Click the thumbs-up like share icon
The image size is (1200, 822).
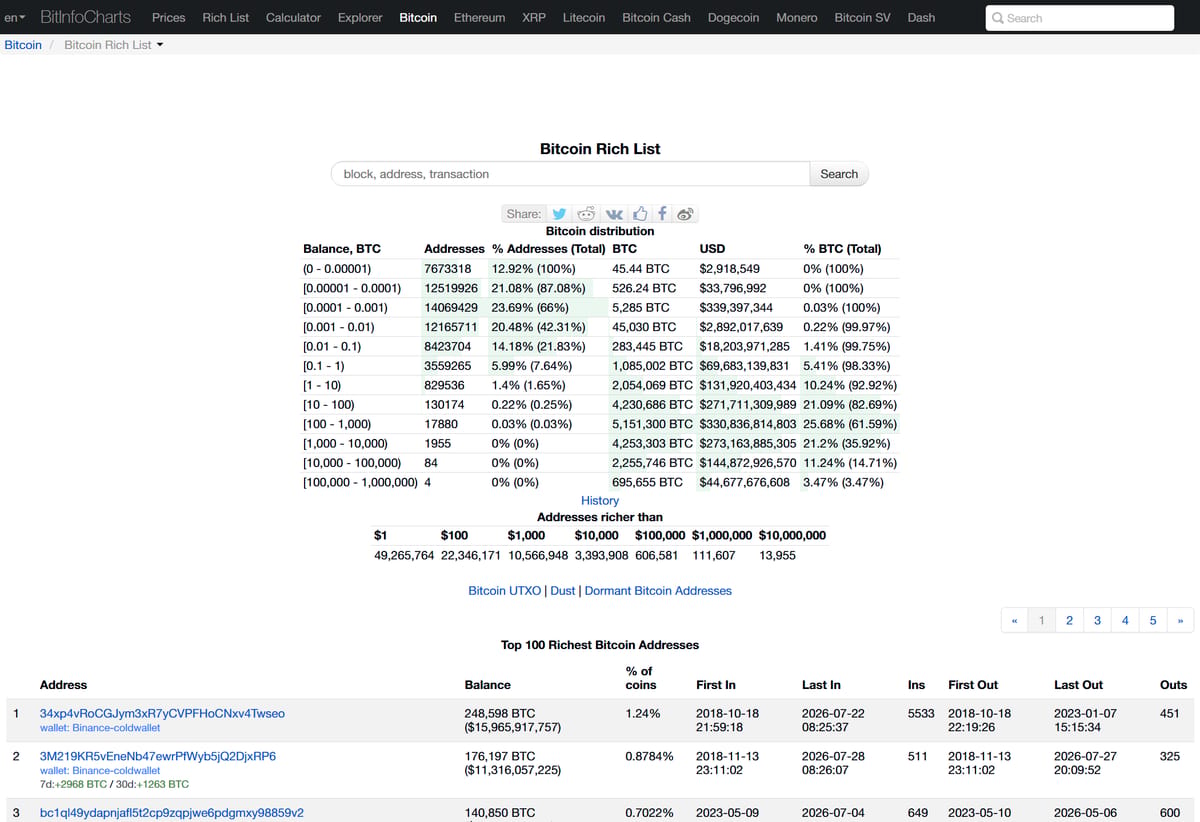(640, 214)
